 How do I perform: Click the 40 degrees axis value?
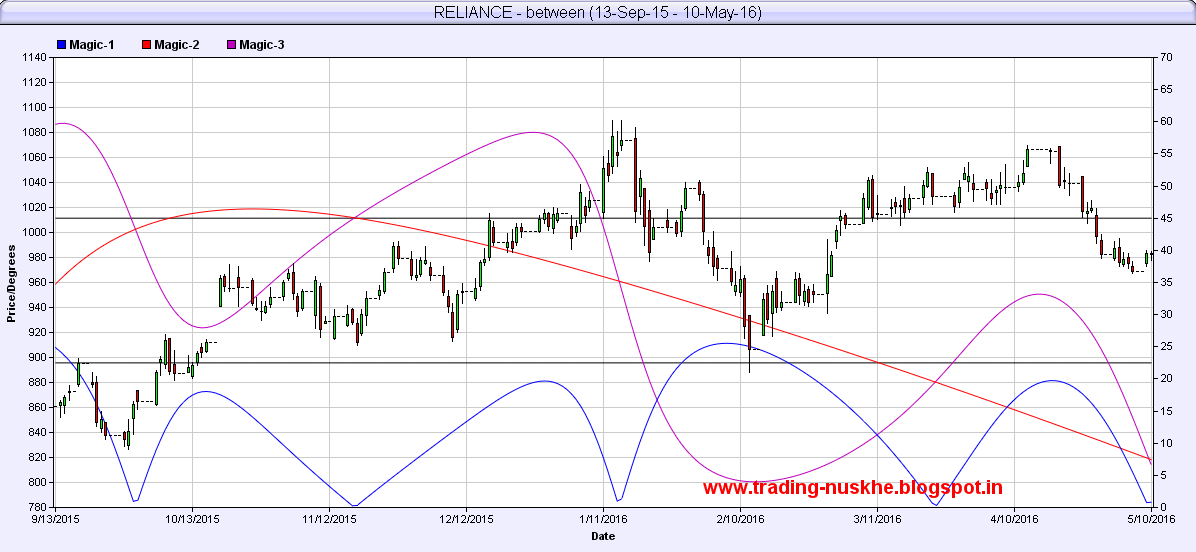1165,250
